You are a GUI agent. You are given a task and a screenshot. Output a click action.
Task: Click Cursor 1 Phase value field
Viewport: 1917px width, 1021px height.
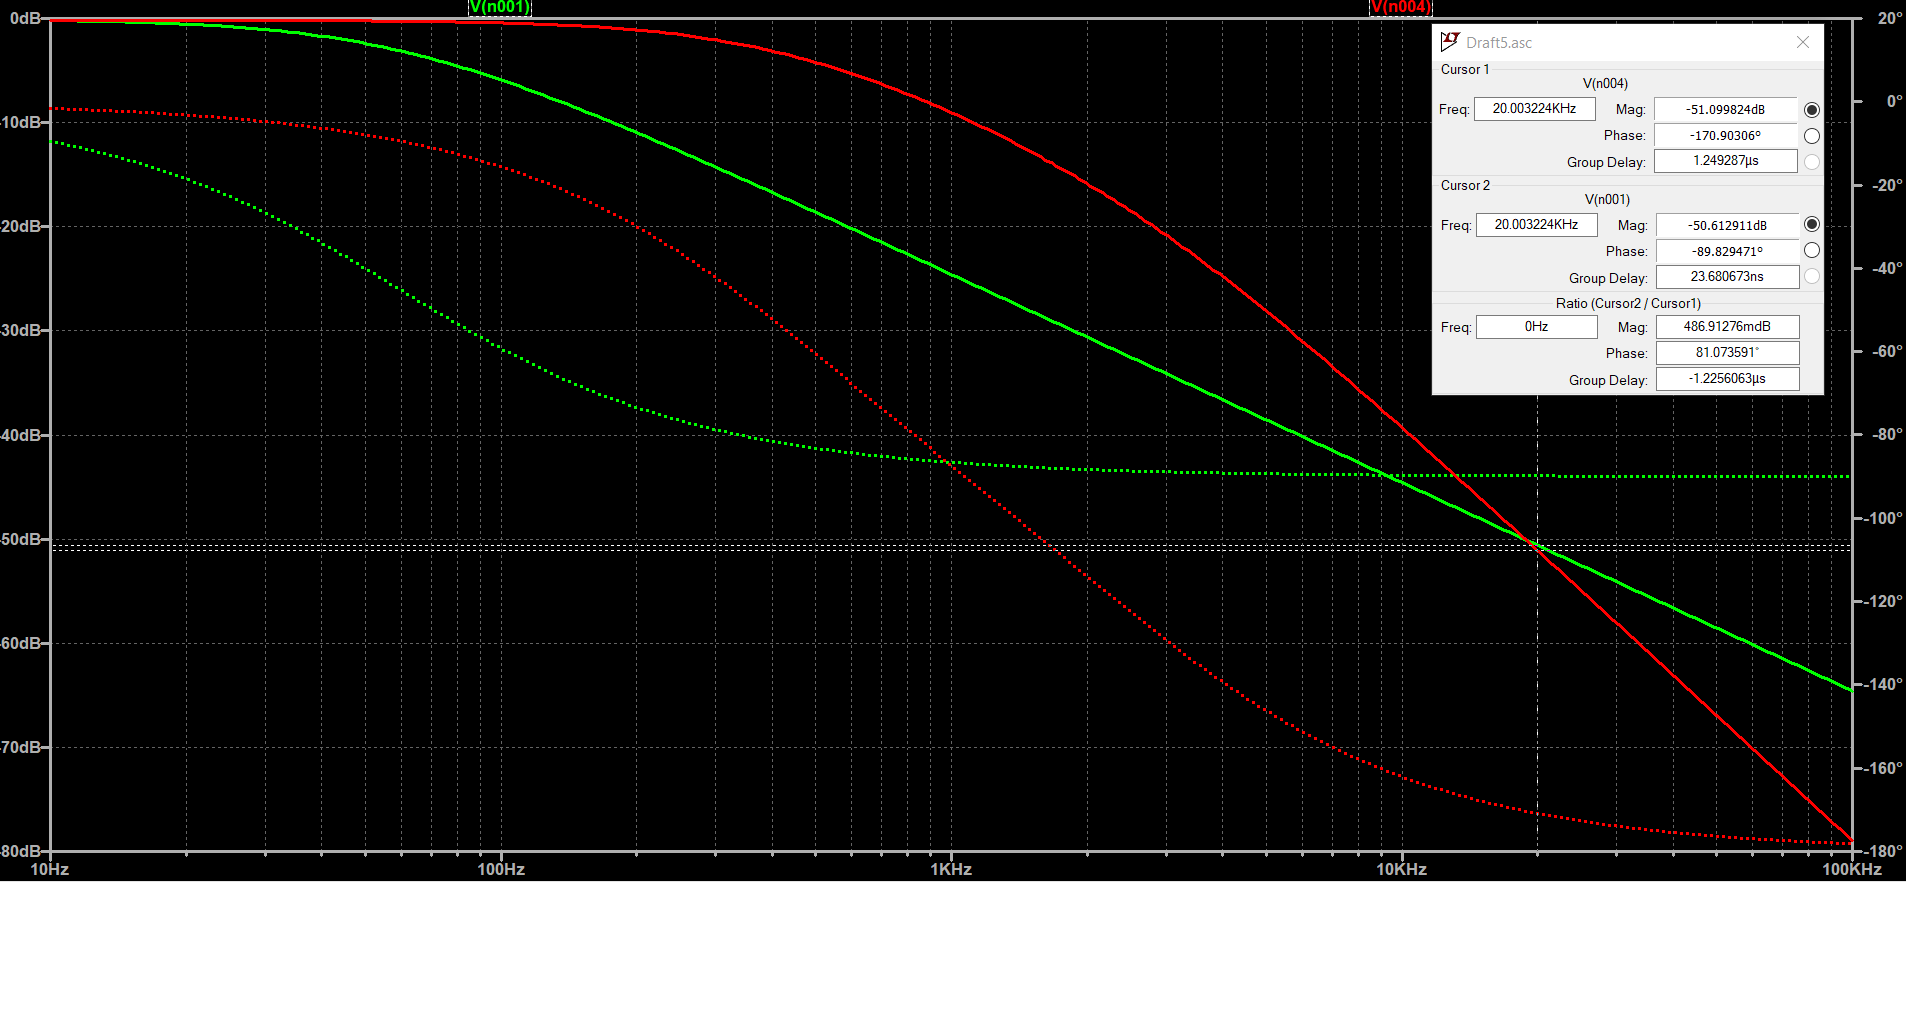[x=1725, y=136]
